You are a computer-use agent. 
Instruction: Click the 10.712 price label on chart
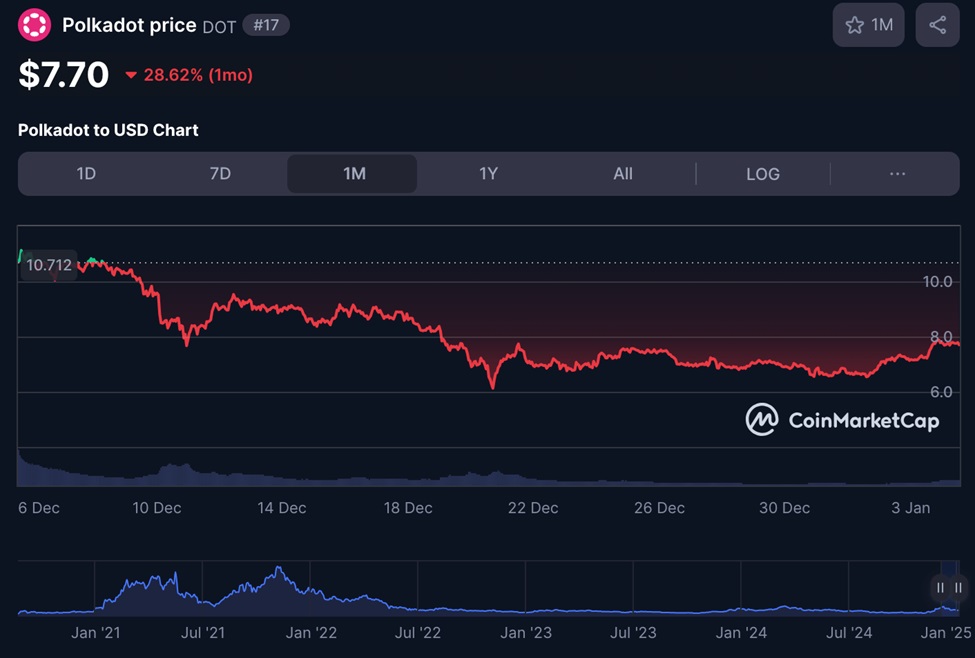point(48,265)
